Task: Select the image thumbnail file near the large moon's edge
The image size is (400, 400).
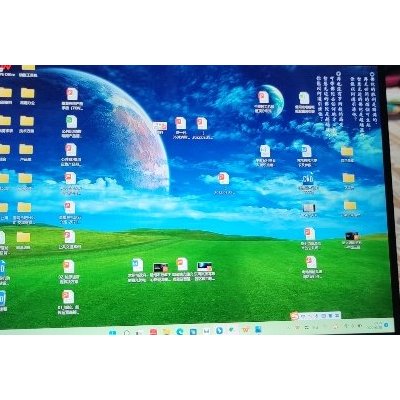Action: [160, 126]
